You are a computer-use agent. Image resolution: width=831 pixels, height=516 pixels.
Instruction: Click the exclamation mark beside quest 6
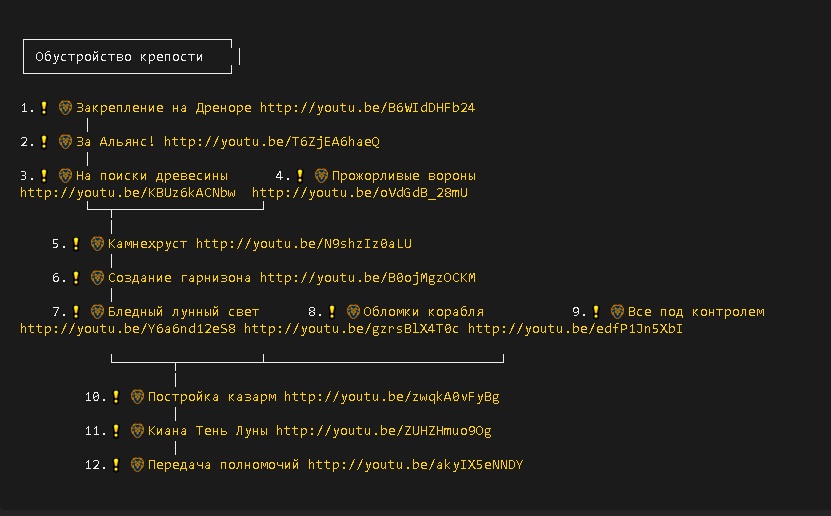pyautogui.click(x=76, y=277)
